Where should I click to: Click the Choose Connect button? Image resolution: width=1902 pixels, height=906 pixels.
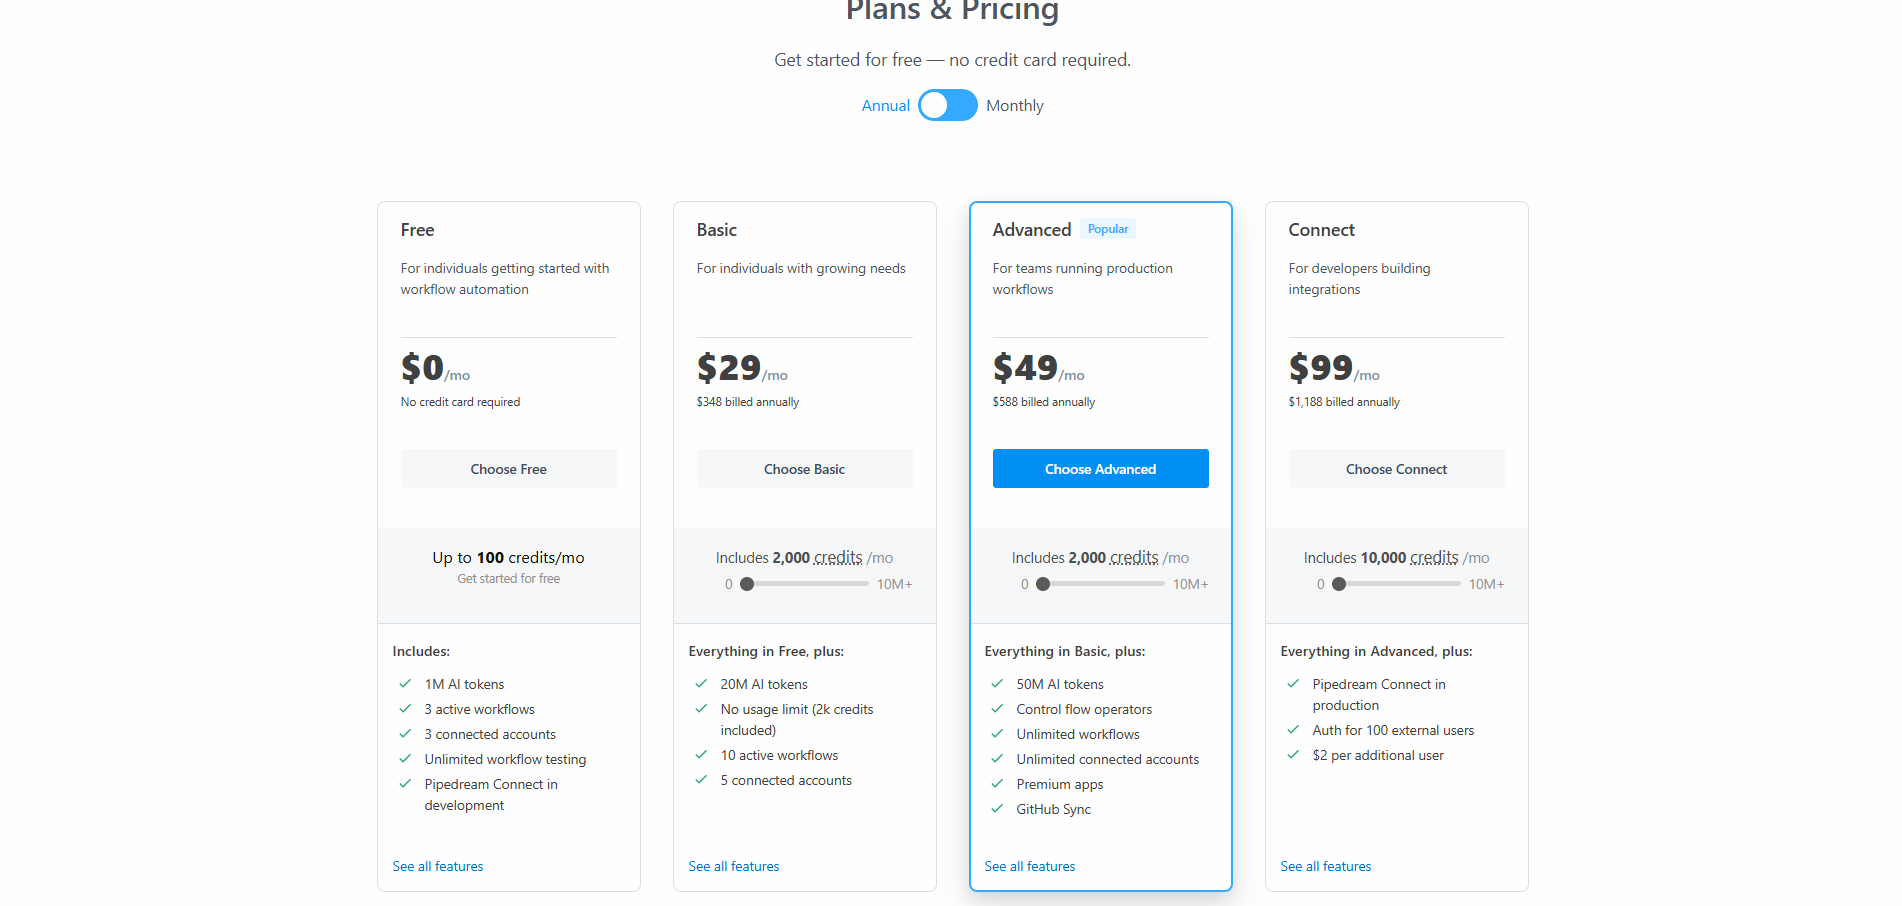click(1396, 468)
